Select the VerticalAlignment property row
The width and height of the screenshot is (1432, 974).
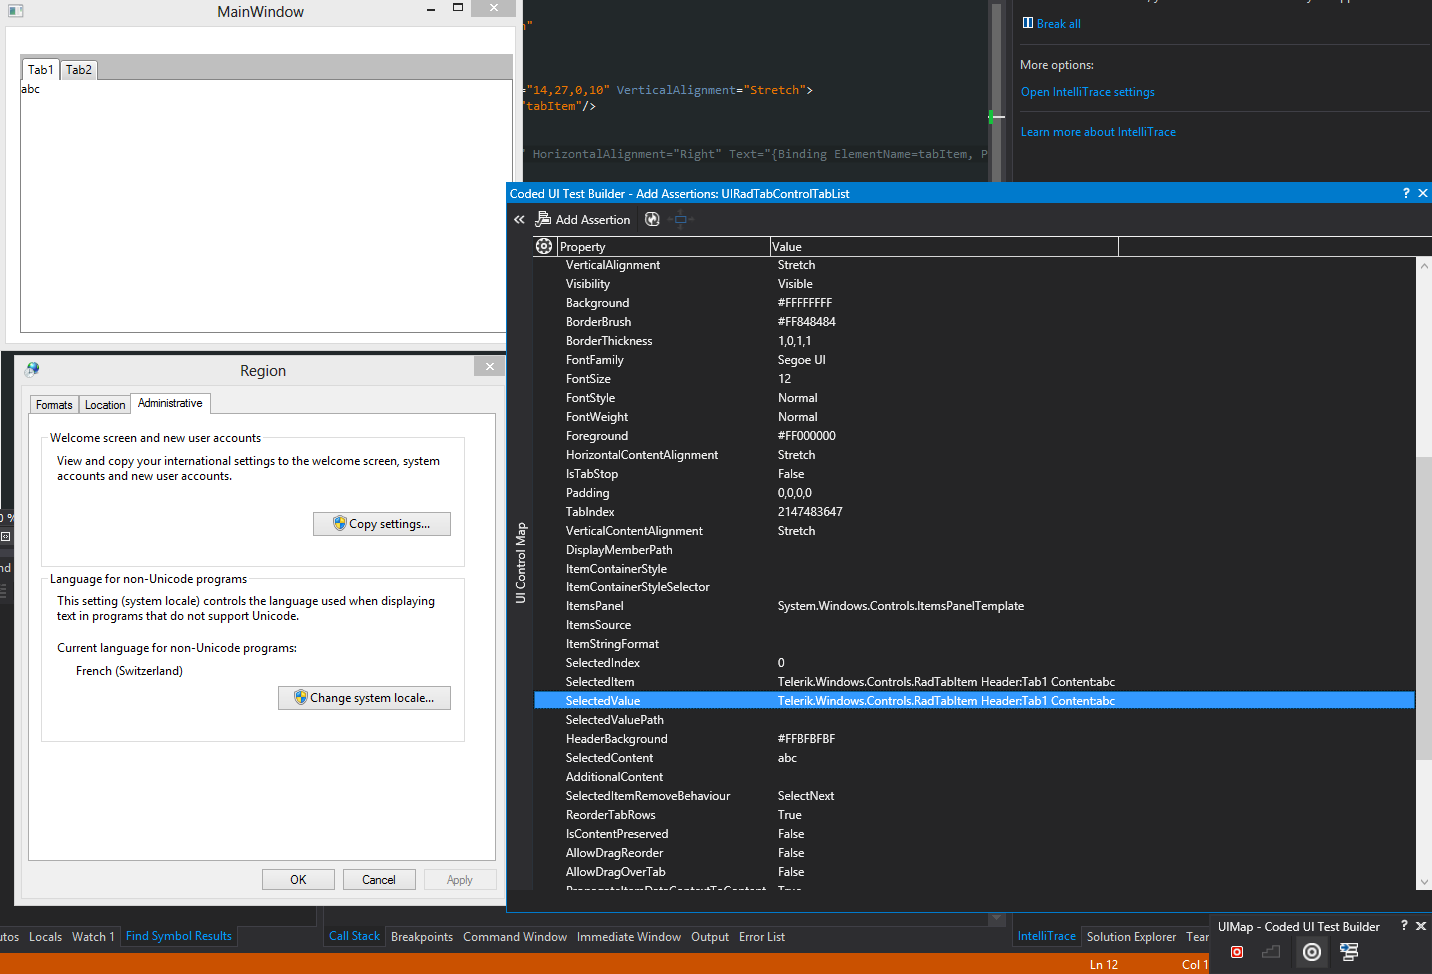[974, 265]
